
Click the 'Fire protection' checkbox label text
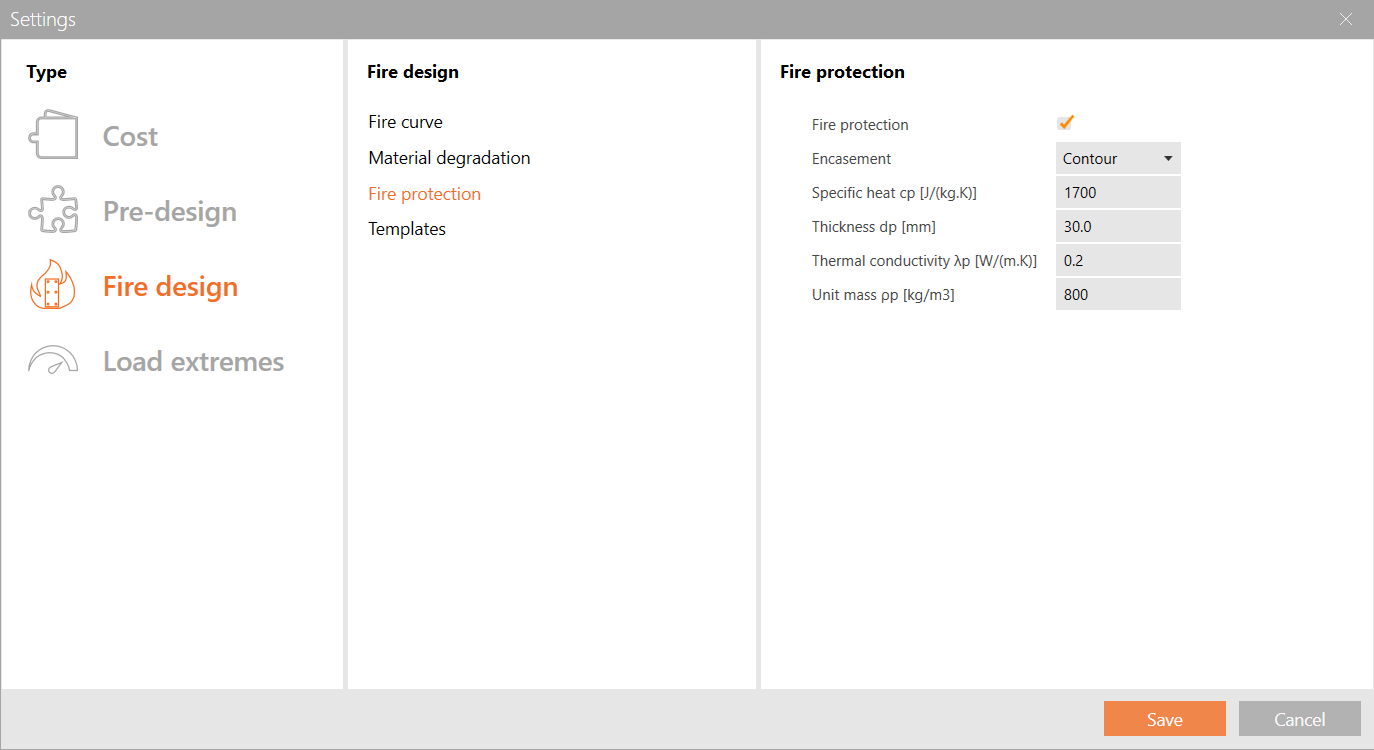[860, 125]
